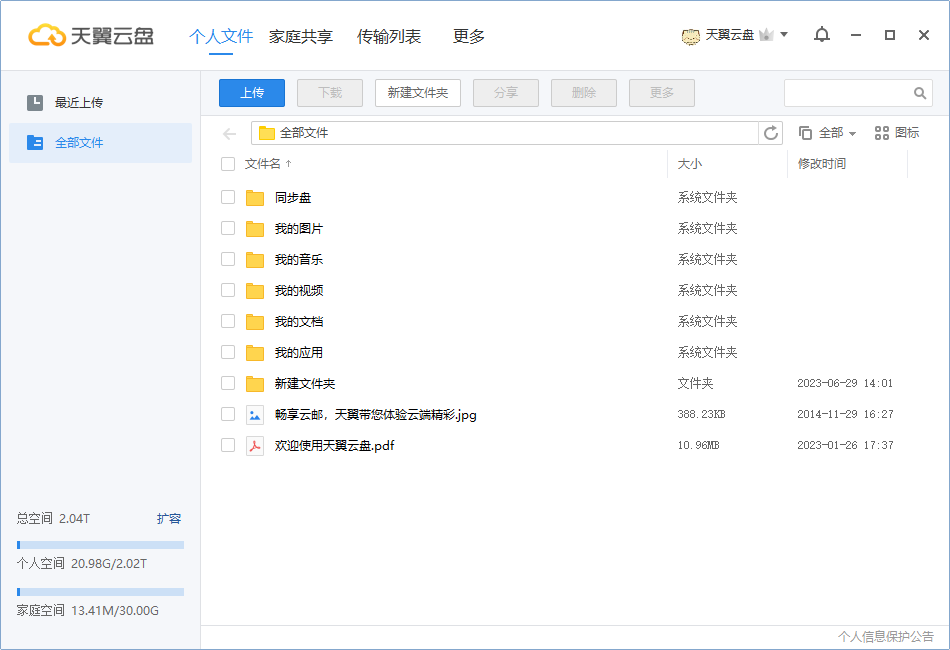This screenshot has width=950, height=650.
Task: Click the pdf file icon
Action: tap(255, 446)
